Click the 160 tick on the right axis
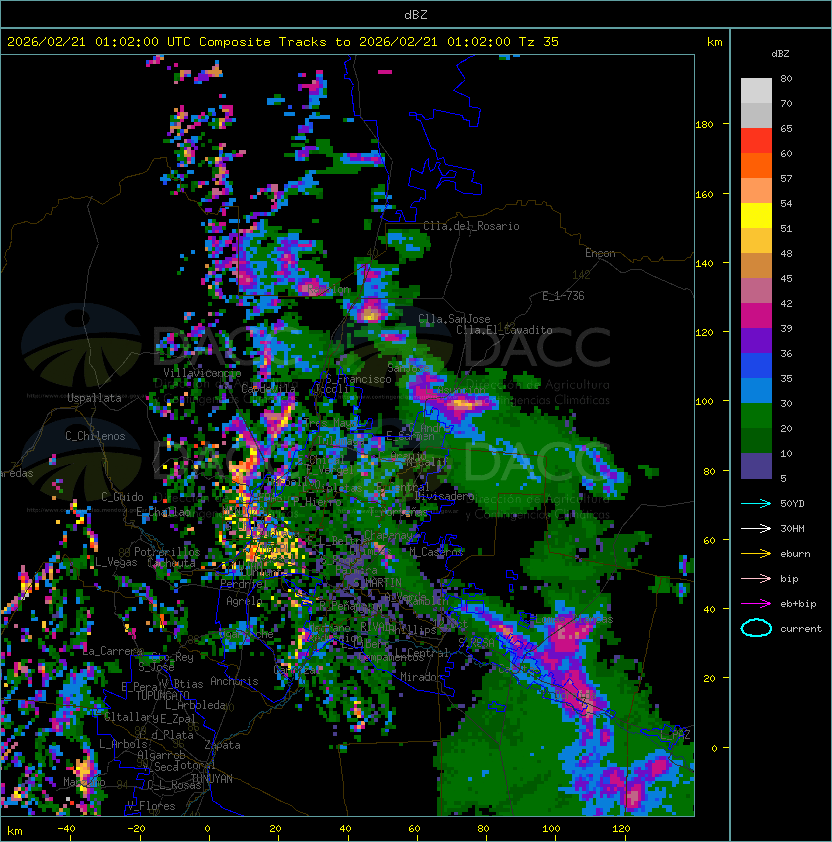 [x=704, y=194]
